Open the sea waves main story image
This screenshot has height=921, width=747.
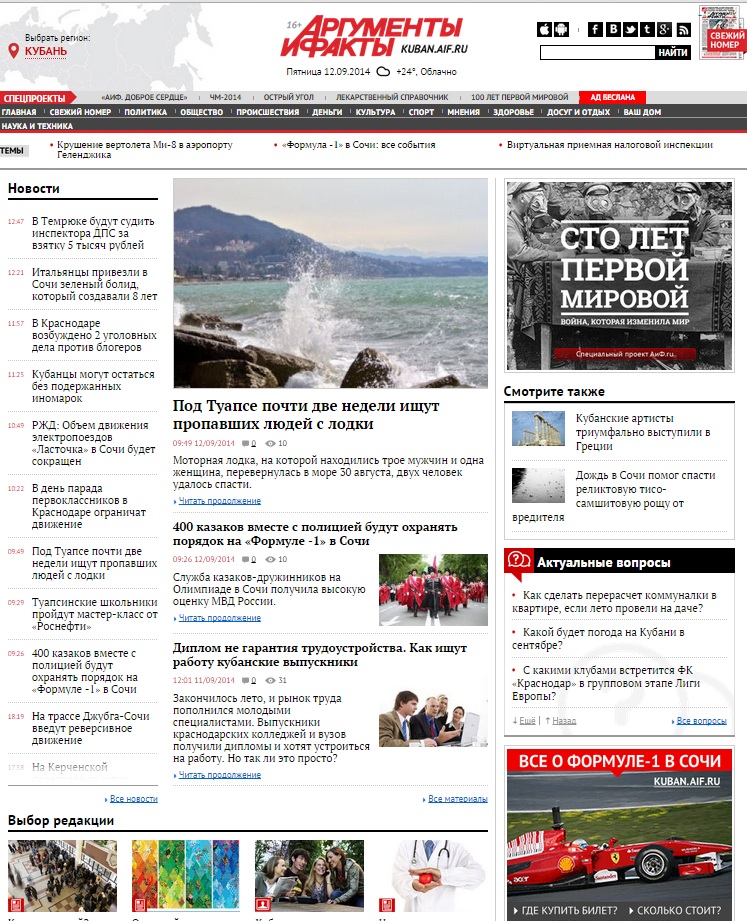click(x=330, y=283)
